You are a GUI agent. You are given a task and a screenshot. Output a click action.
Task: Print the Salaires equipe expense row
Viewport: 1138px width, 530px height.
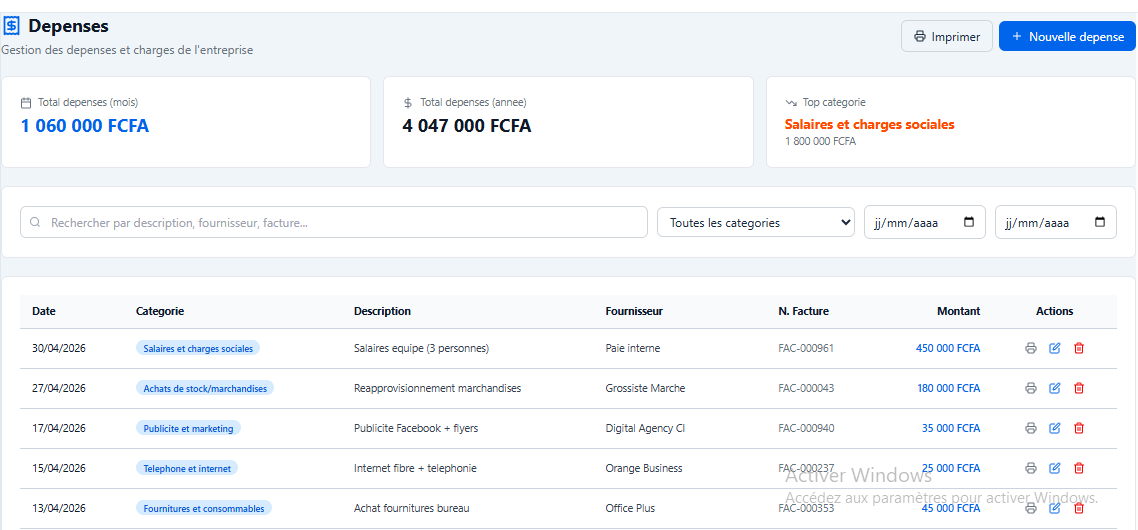tap(1031, 348)
